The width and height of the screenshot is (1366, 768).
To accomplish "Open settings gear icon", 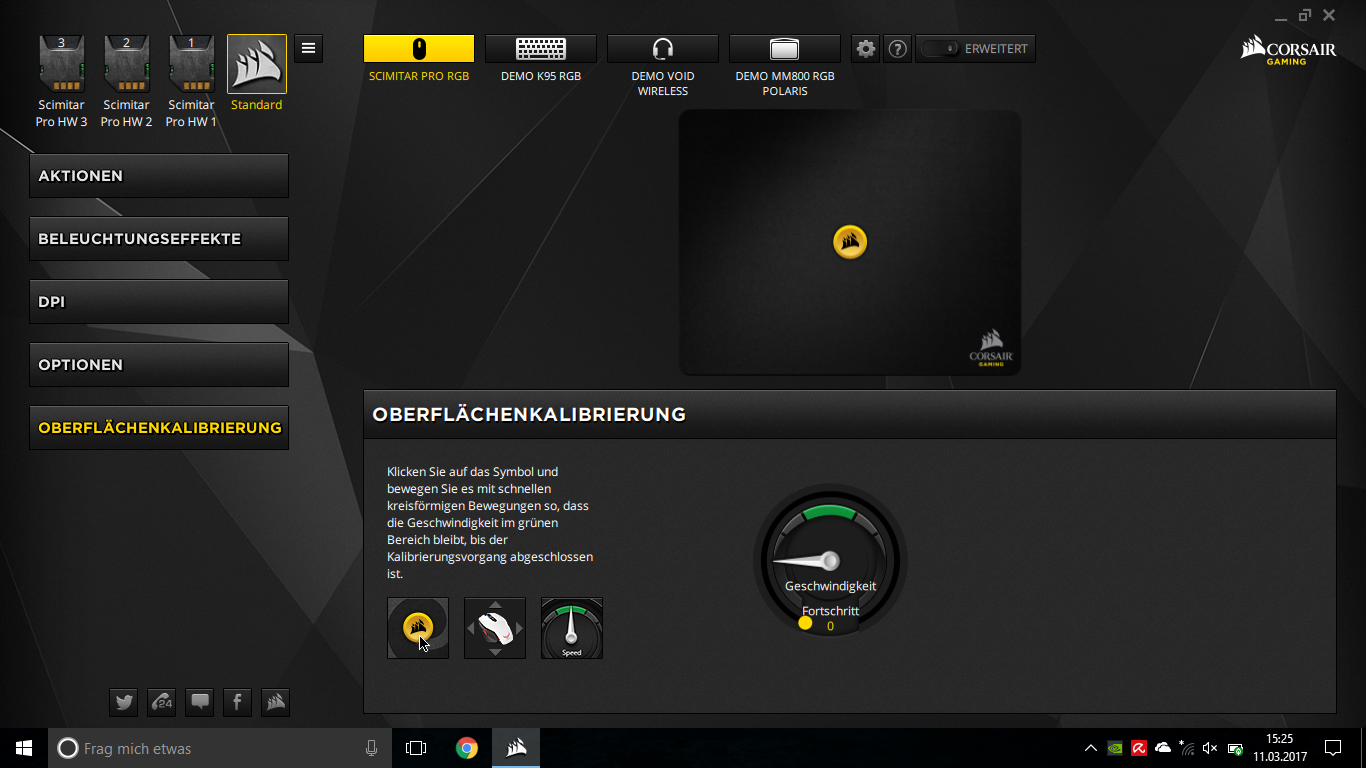I will [x=866, y=49].
